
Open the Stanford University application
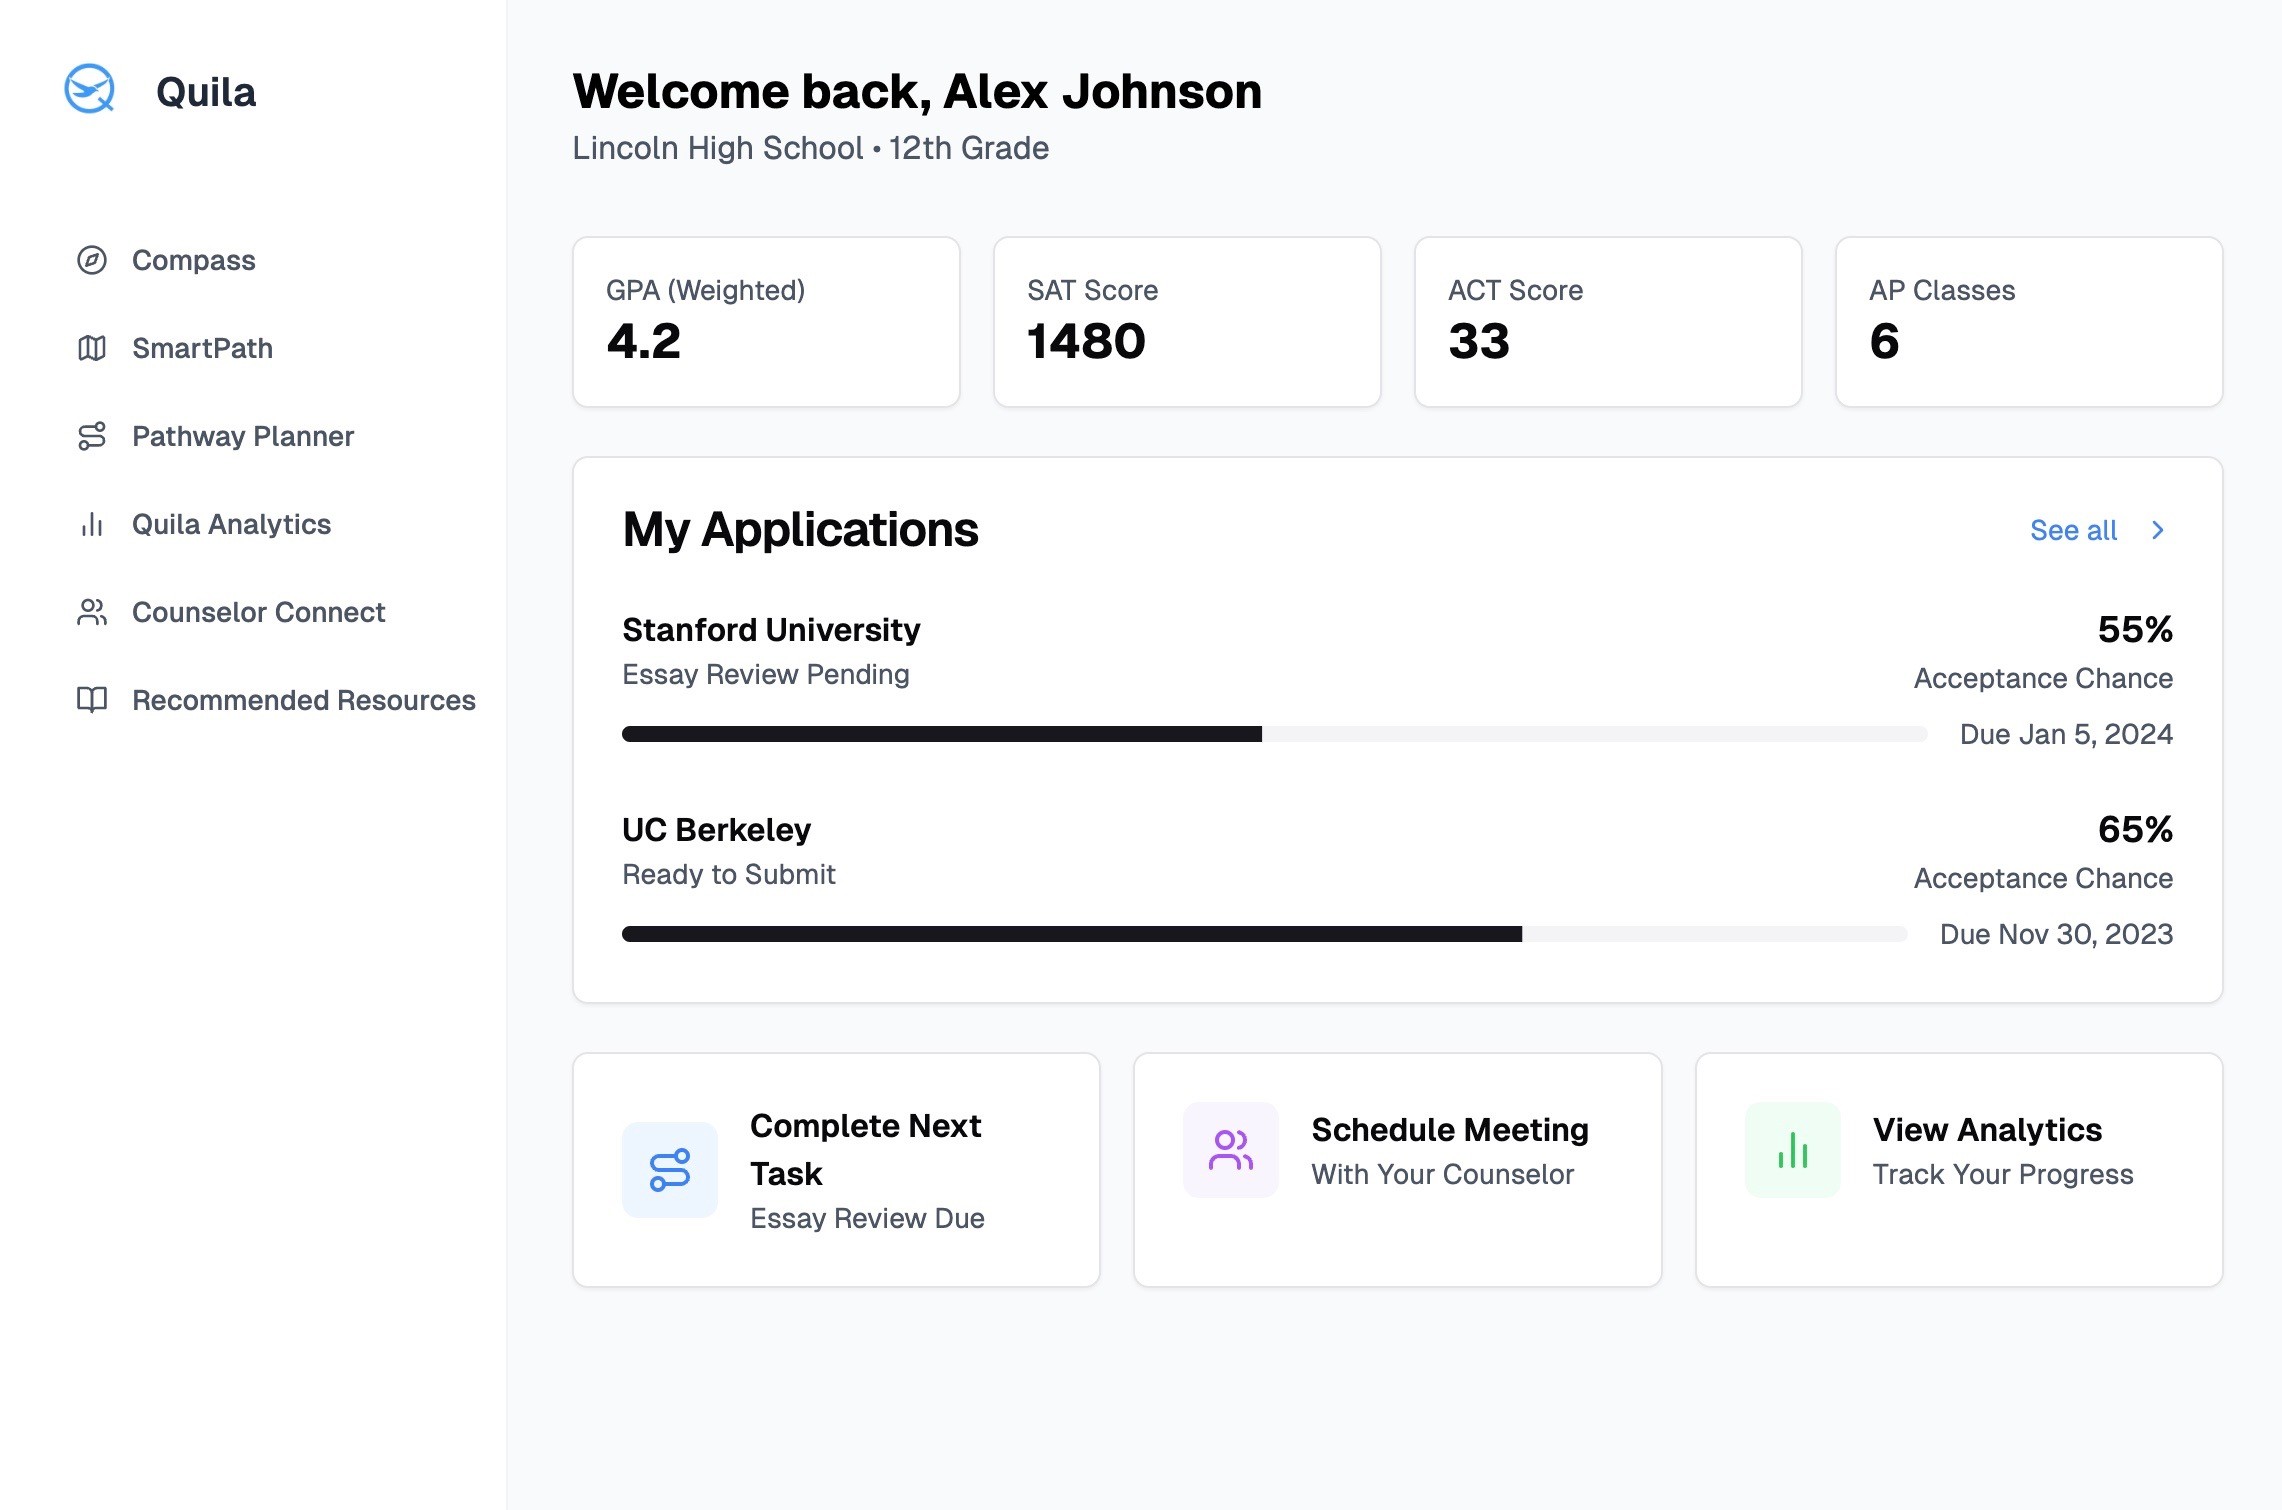click(771, 630)
